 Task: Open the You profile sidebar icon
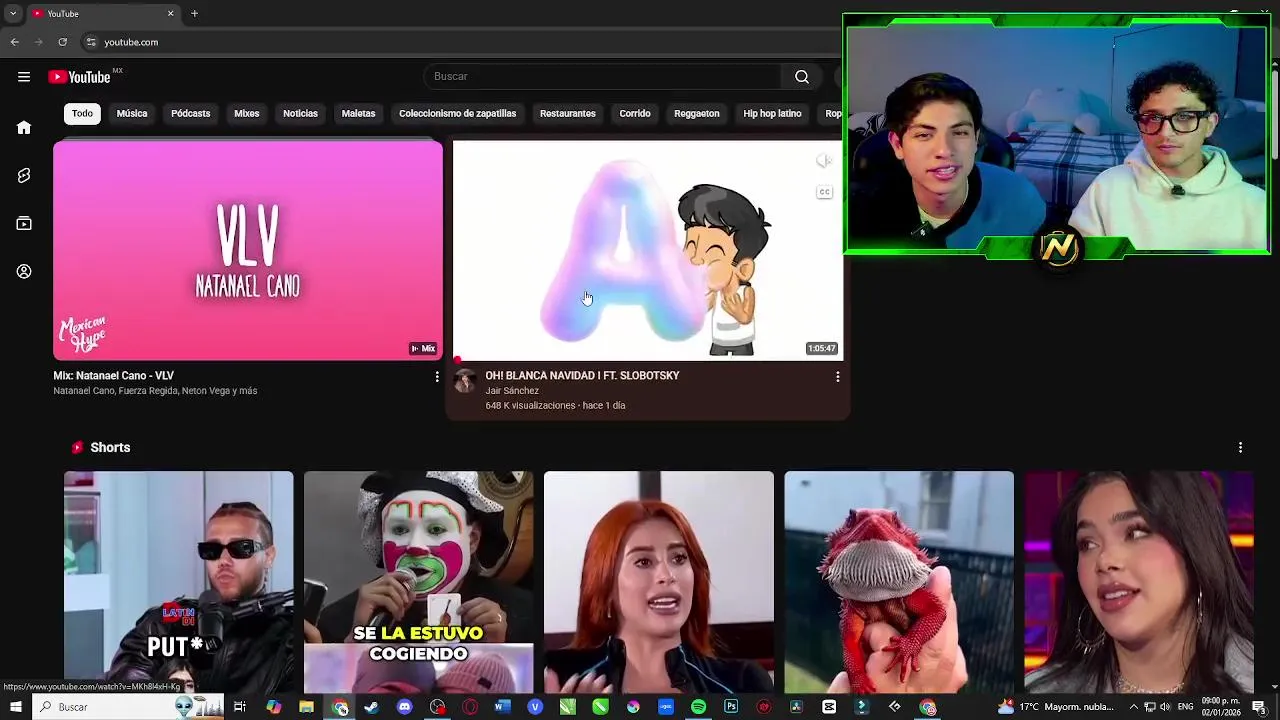click(x=24, y=271)
